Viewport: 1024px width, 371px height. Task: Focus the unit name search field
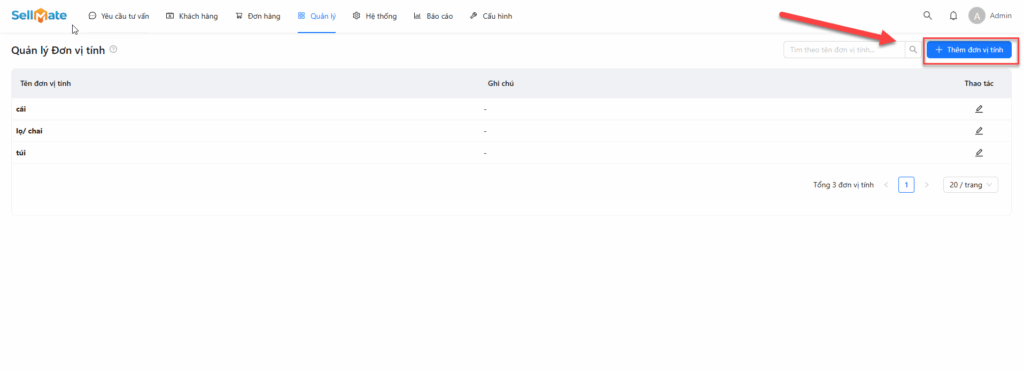click(844, 50)
